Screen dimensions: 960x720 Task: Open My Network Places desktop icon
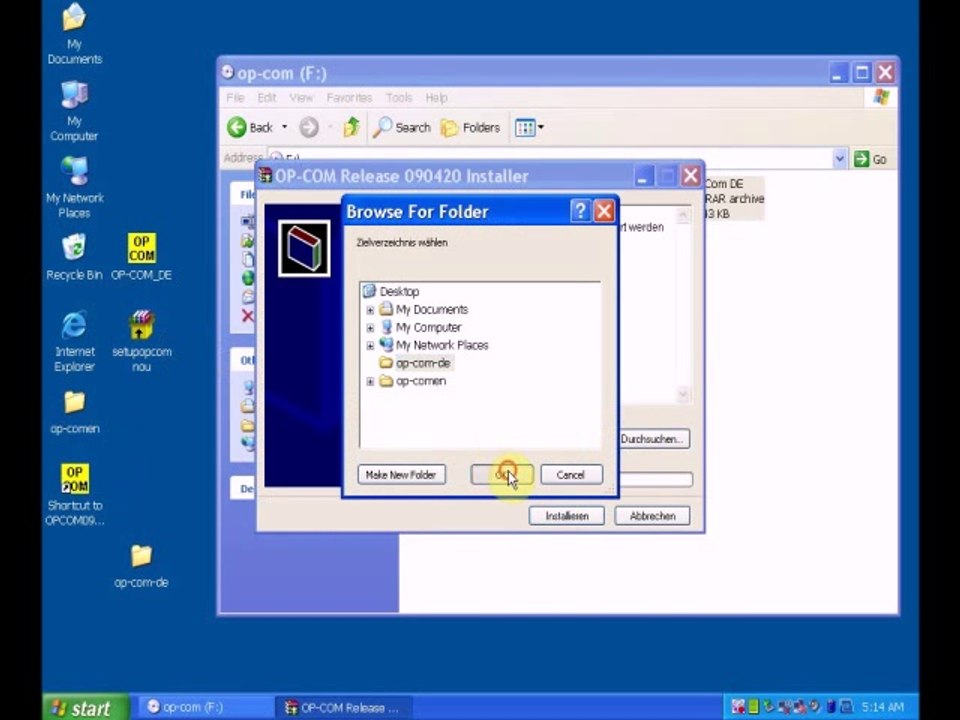[74, 187]
